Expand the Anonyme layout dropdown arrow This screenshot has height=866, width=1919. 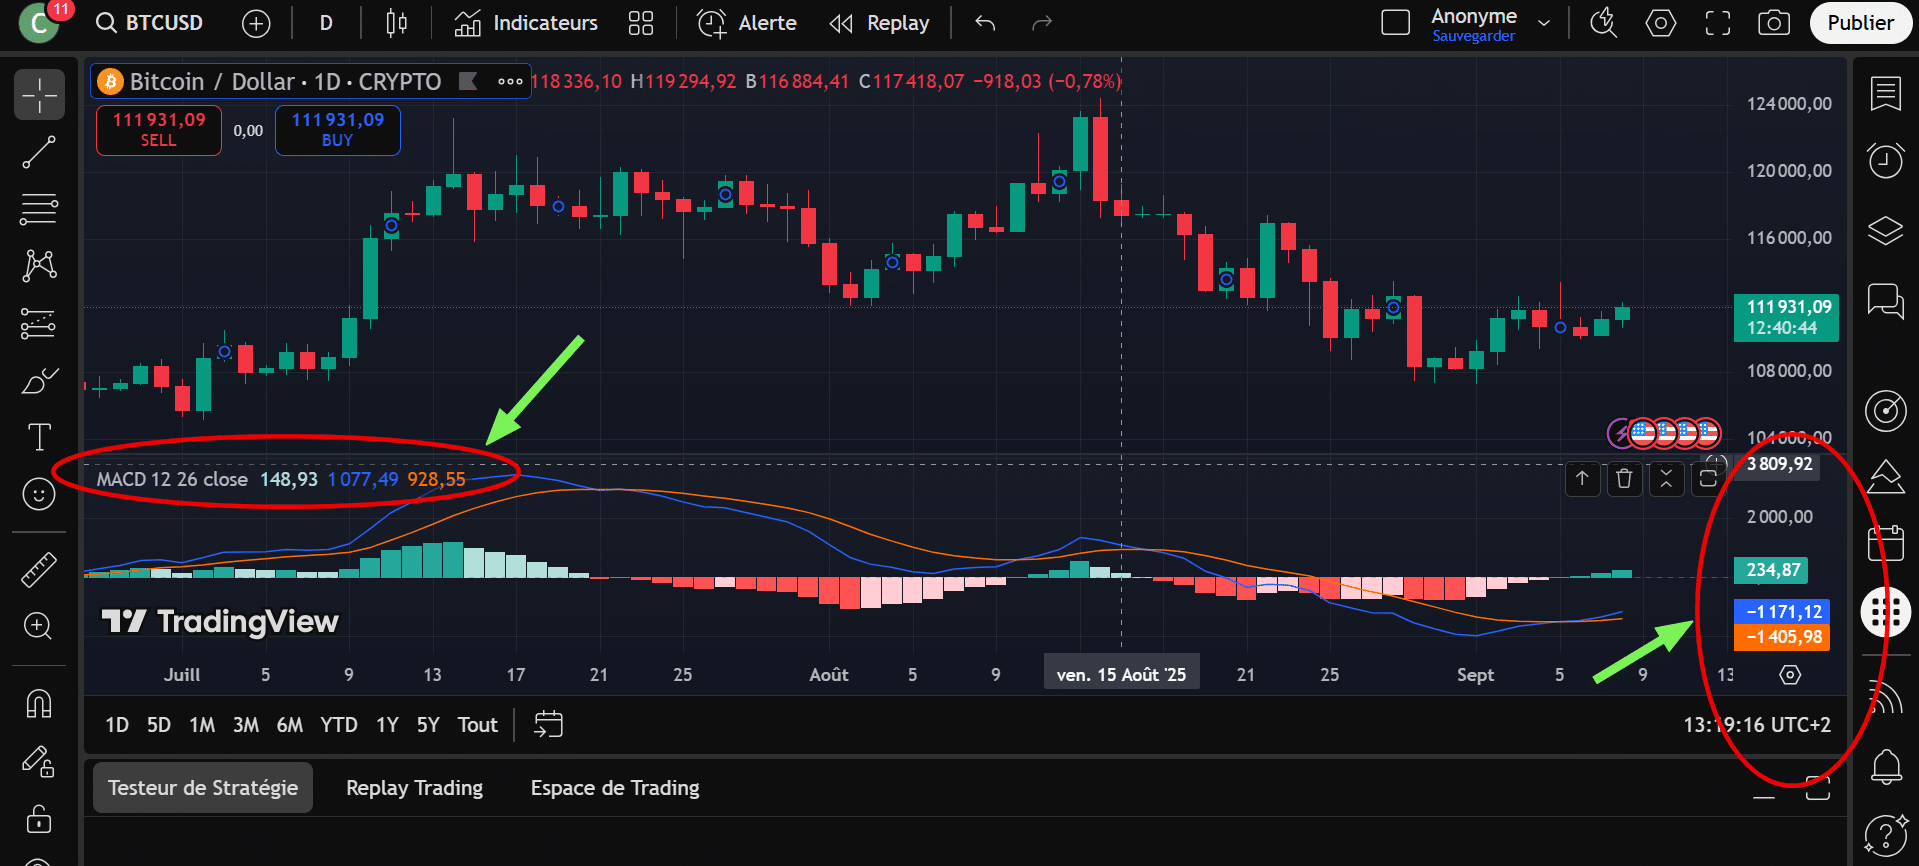1544,23
